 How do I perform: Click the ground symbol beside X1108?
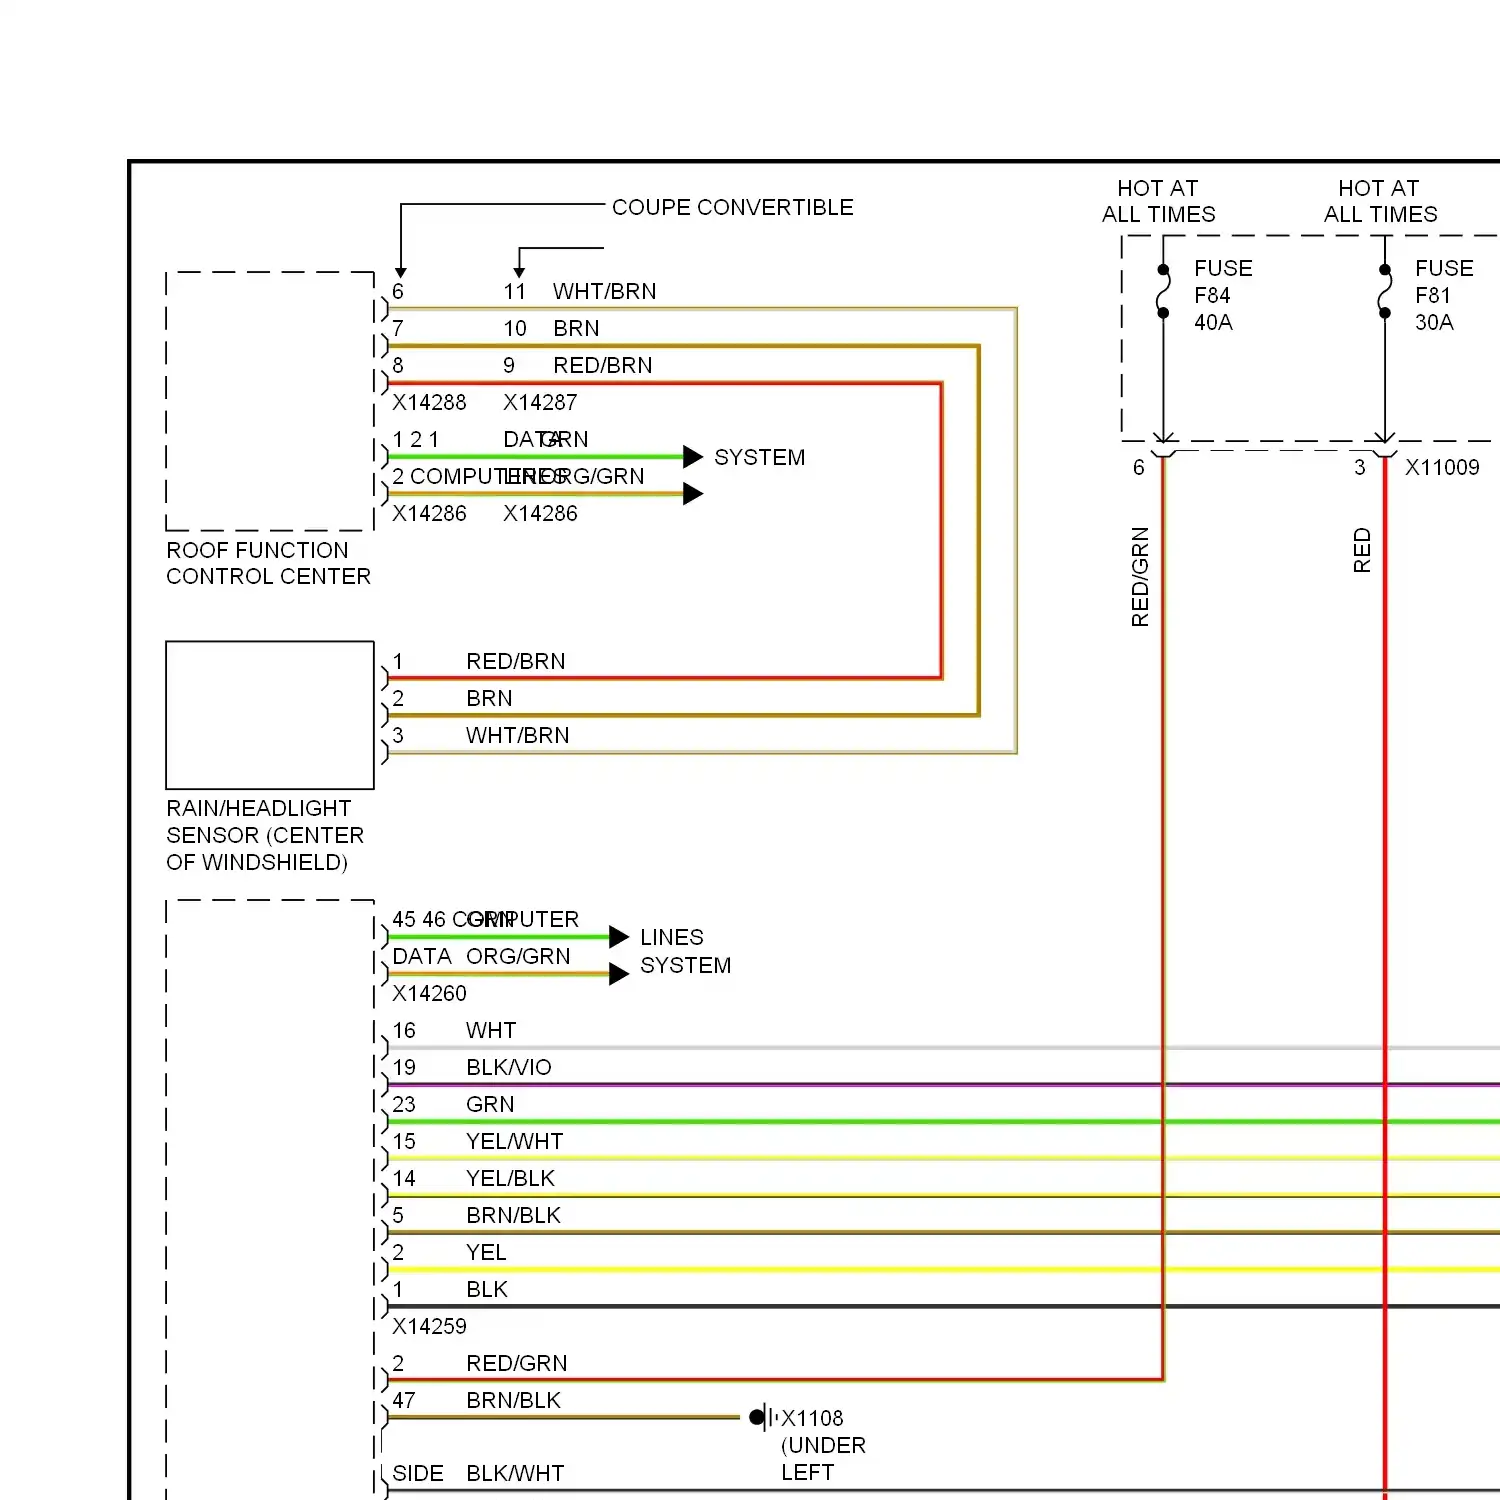pyautogui.click(x=763, y=1417)
